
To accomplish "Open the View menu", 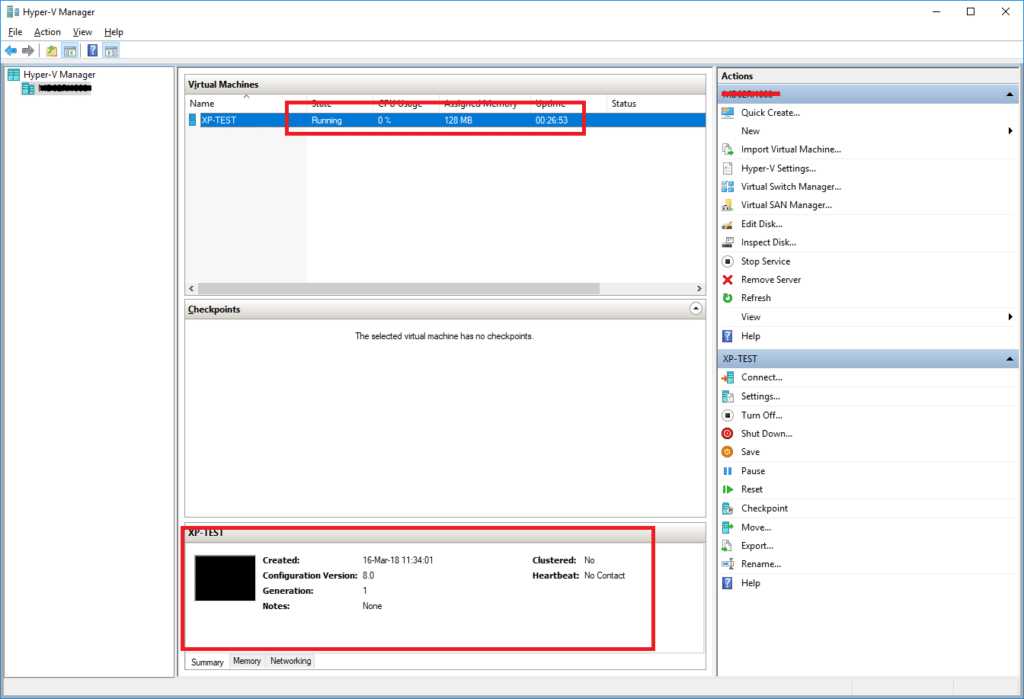I will 82,31.
